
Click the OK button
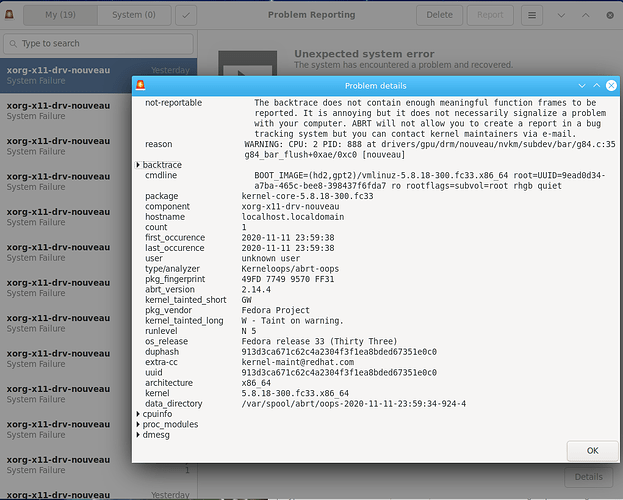coord(592,451)
